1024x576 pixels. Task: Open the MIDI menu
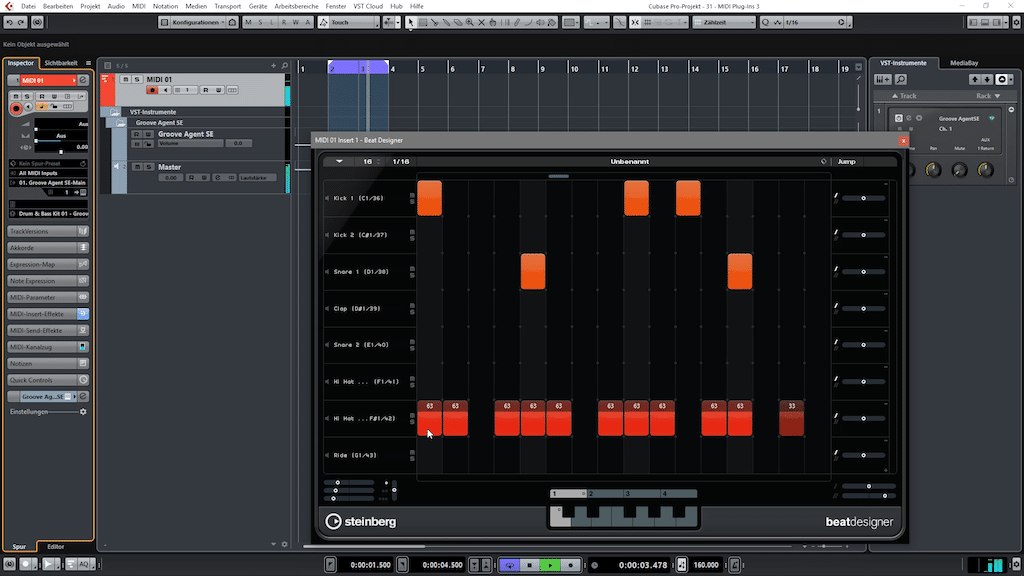139,6
